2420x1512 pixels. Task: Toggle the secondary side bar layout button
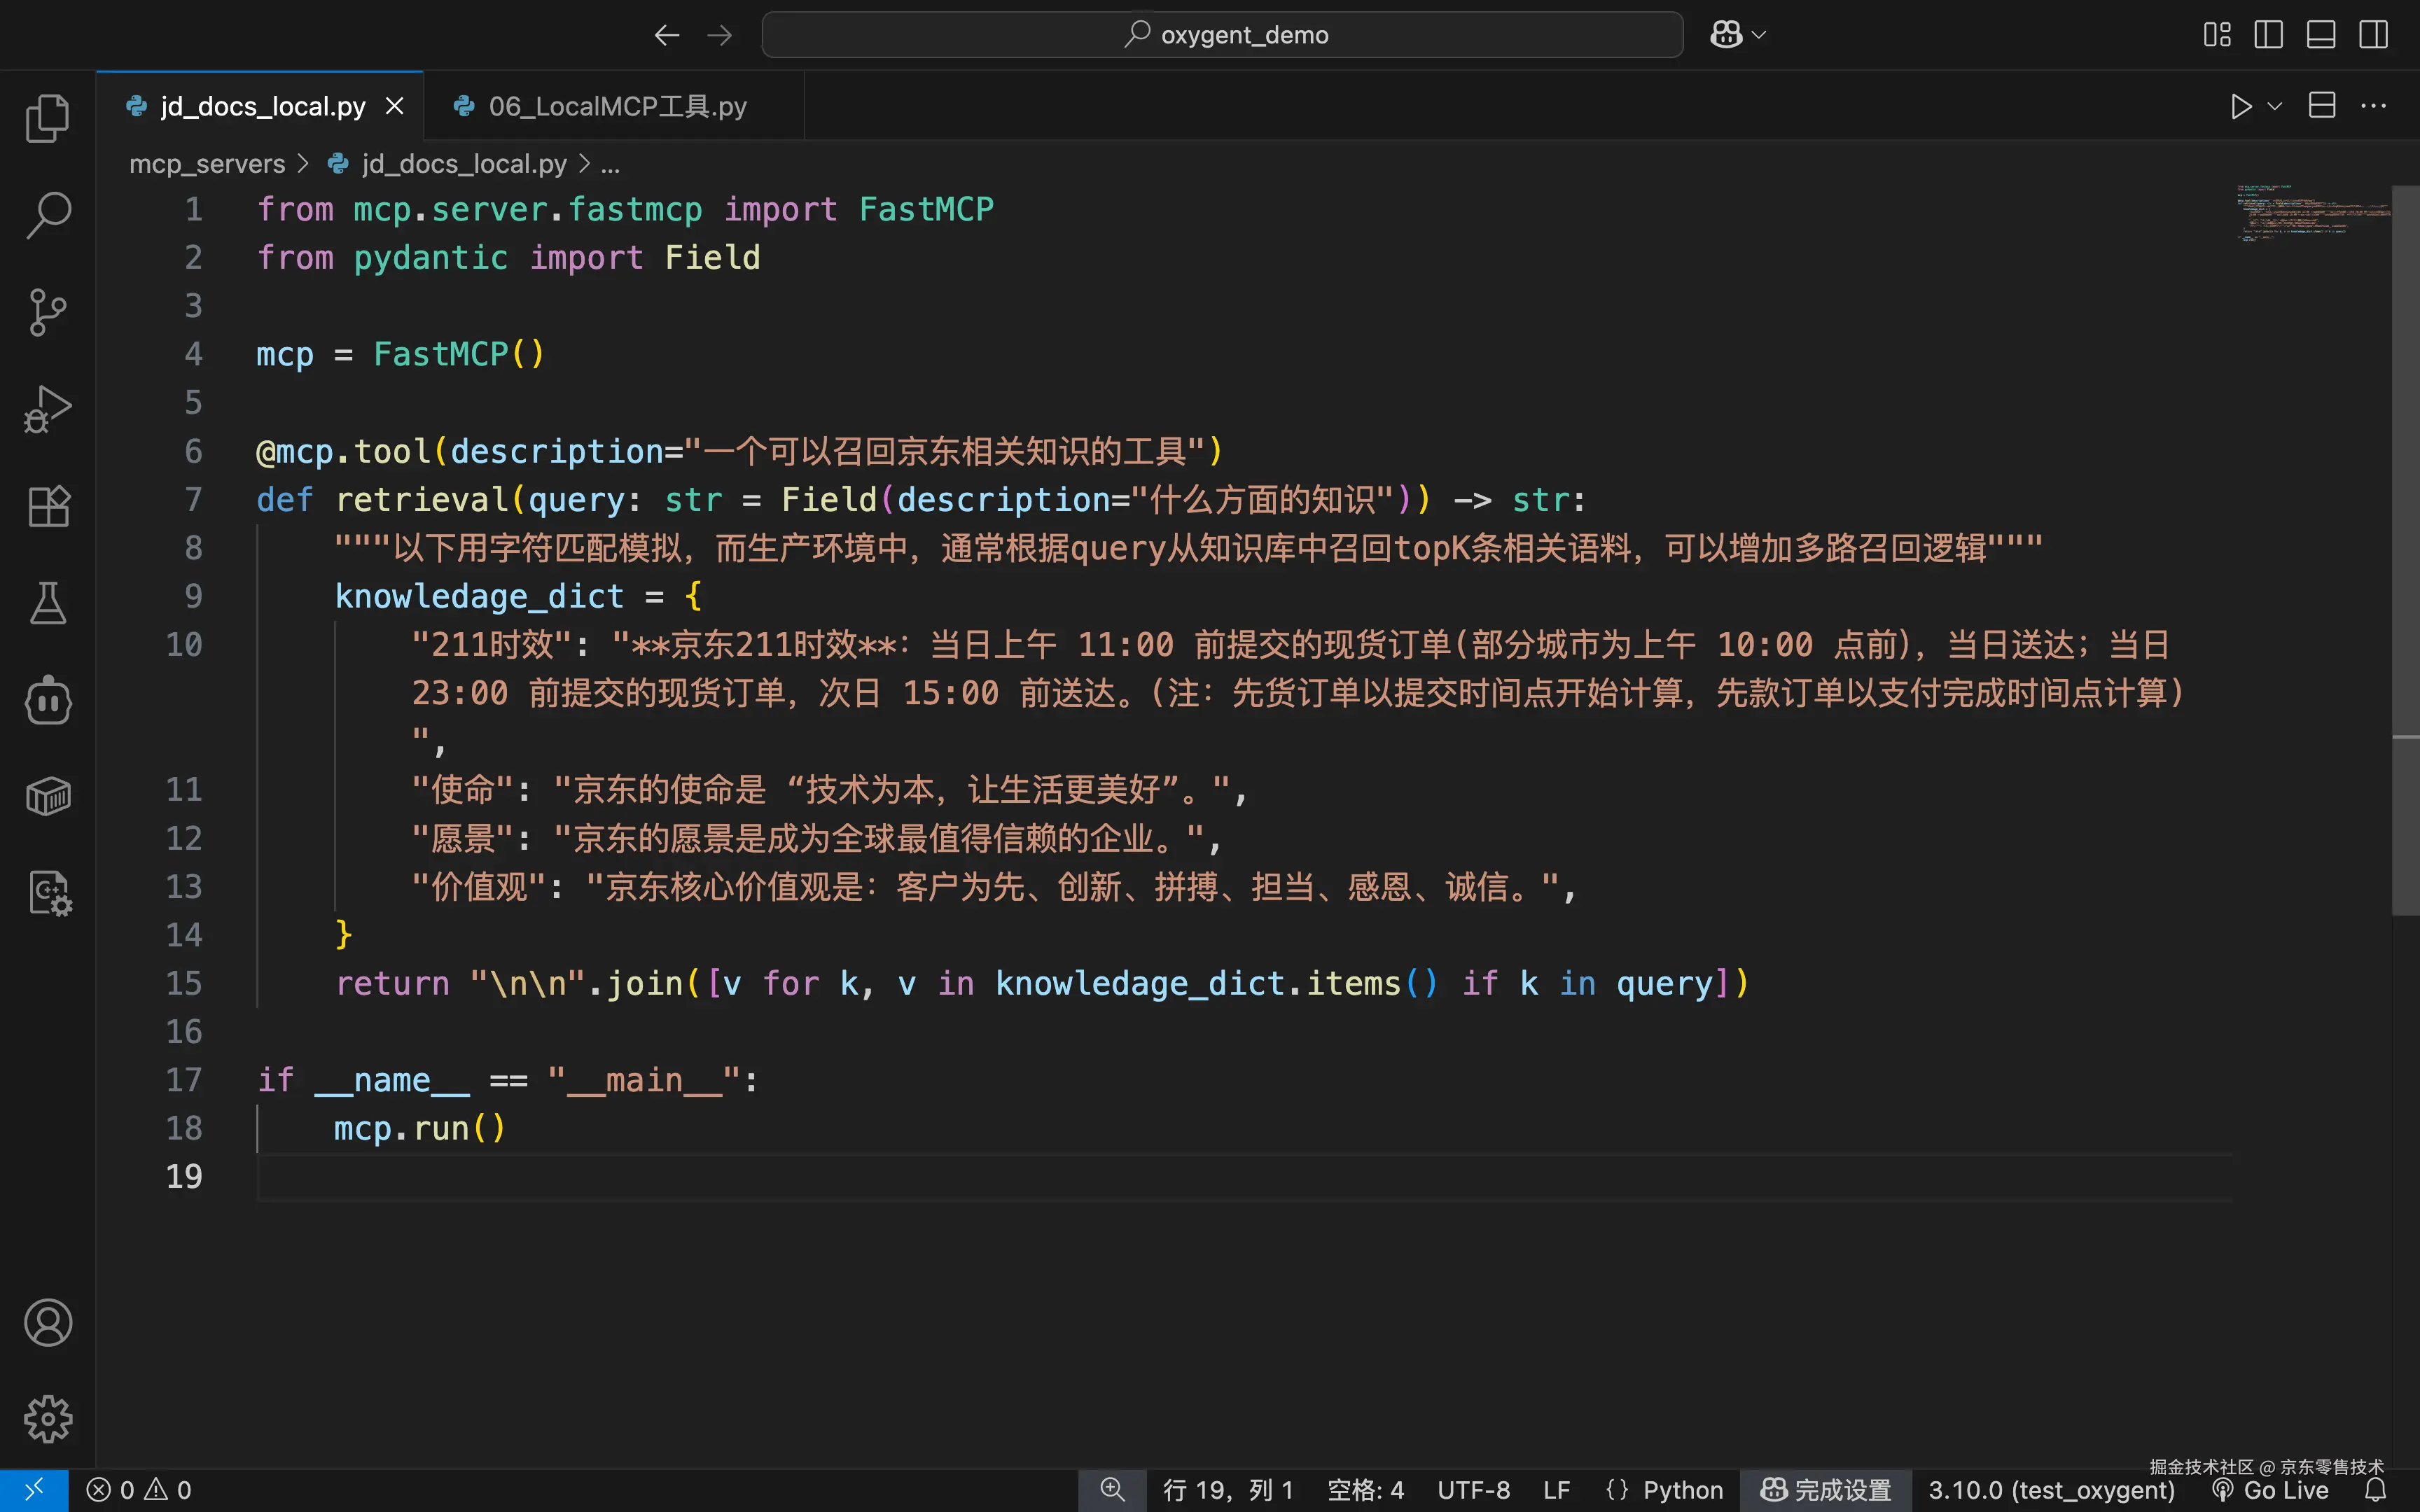(x=2373, y=35)
